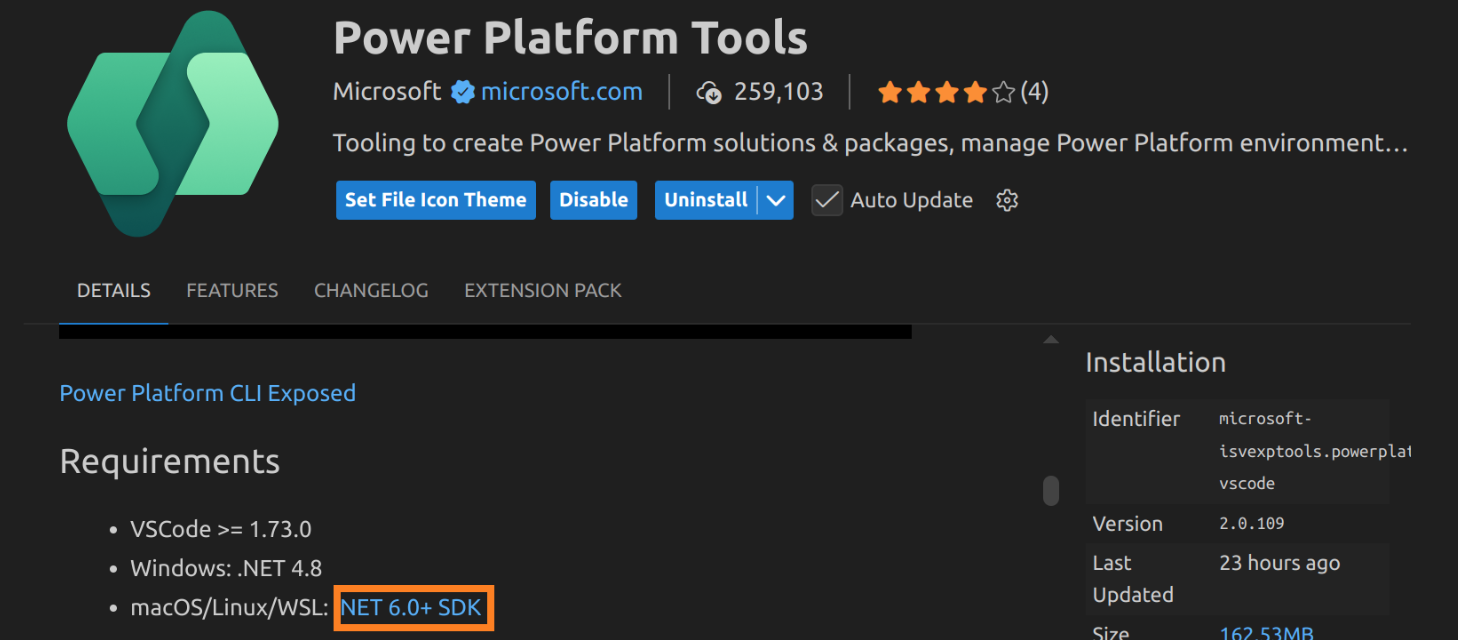Click the Disable button
1458x640 pixels.
tap(594, 200)
